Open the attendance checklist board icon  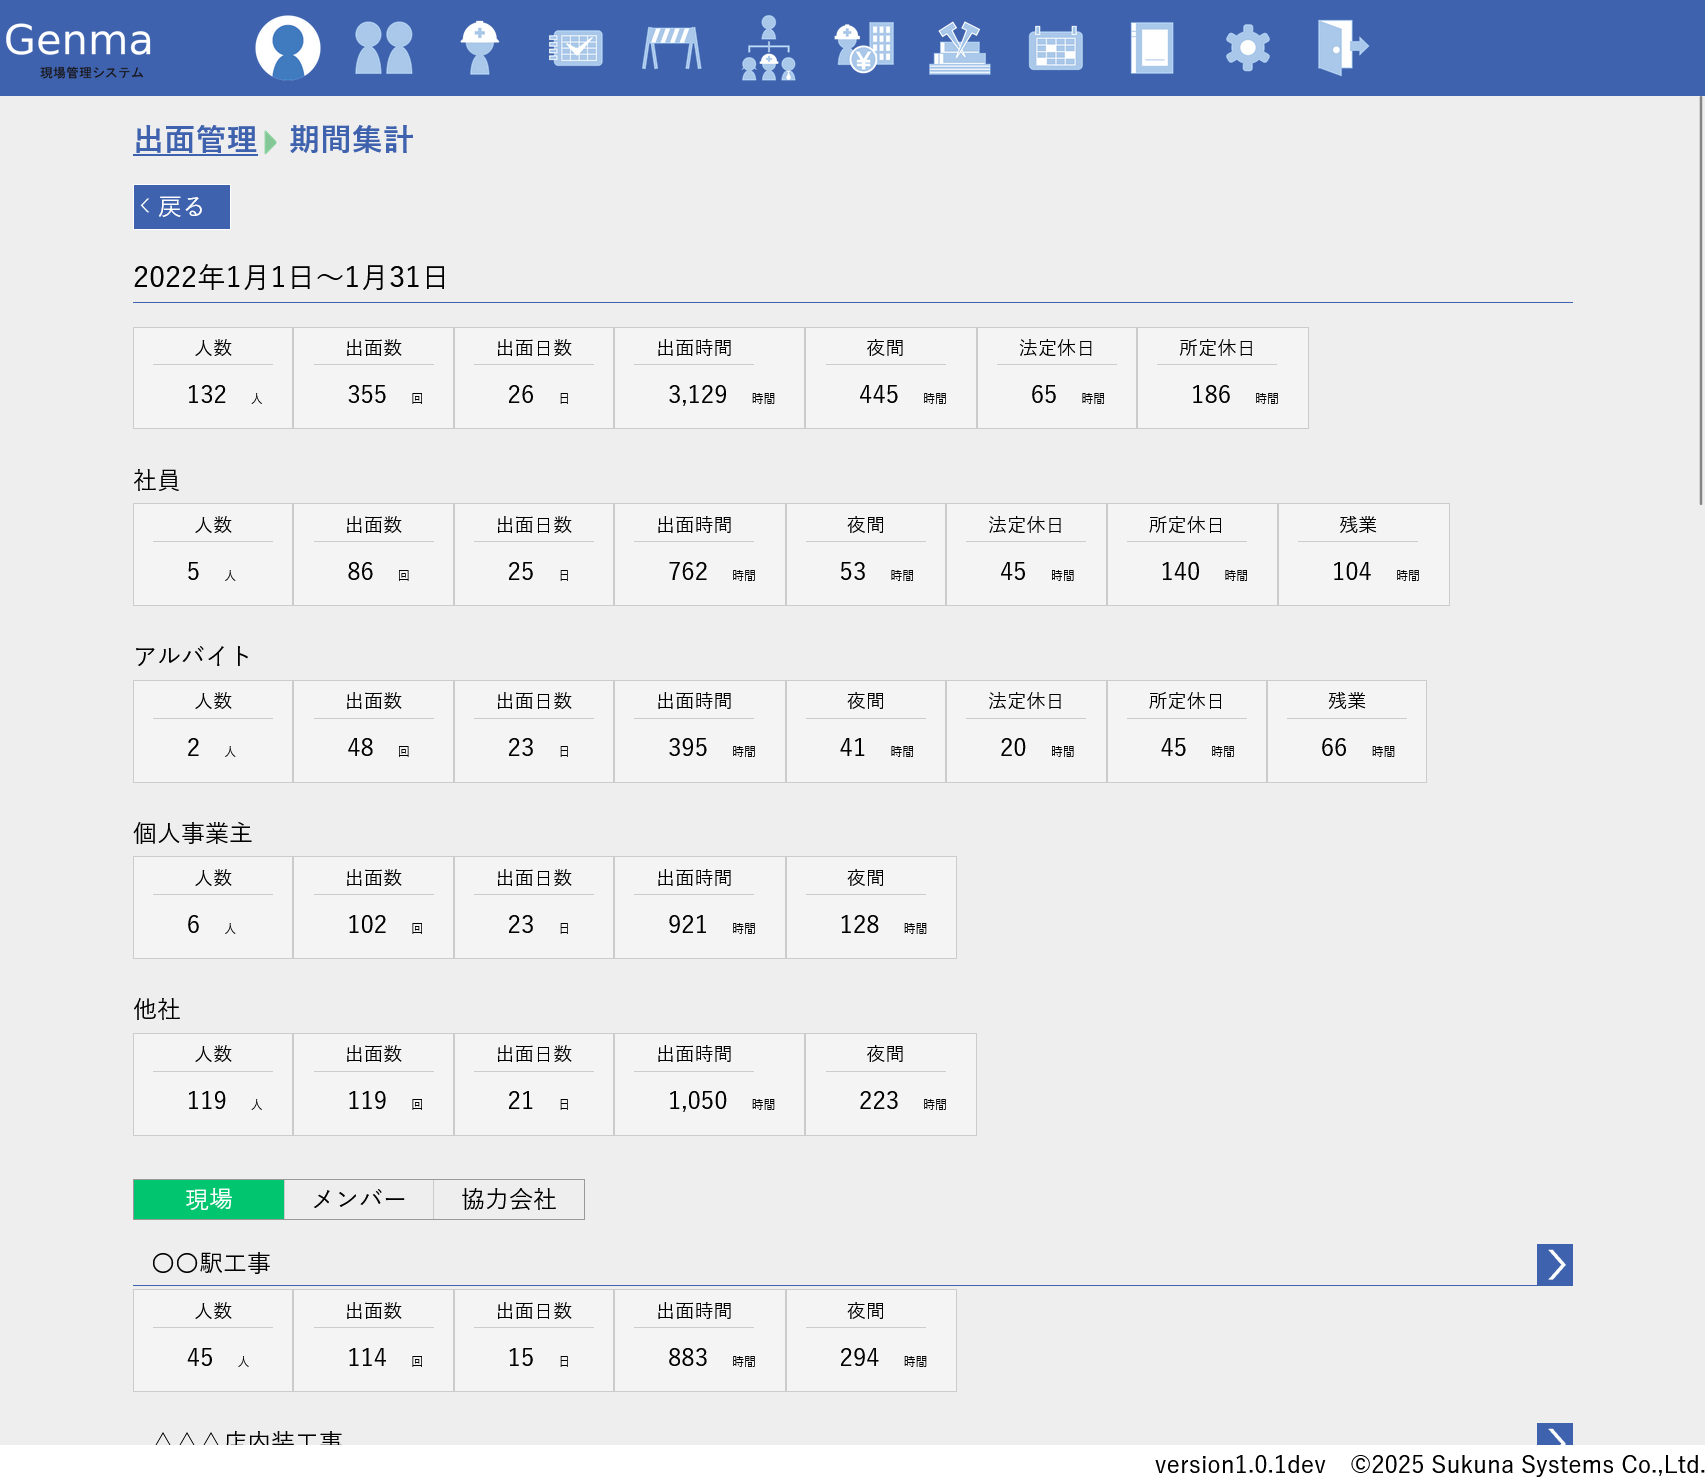[576, 48]
